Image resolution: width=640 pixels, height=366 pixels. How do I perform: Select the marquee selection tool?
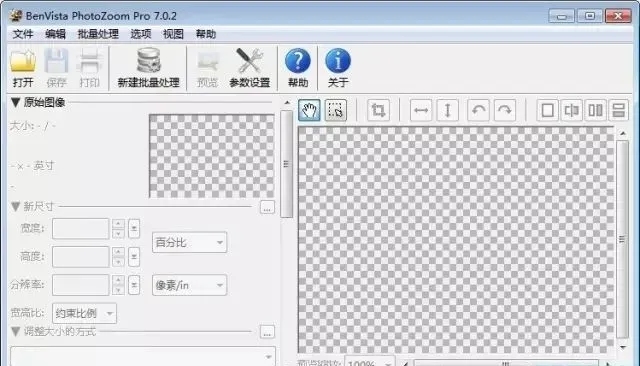[x=336, y=110]
